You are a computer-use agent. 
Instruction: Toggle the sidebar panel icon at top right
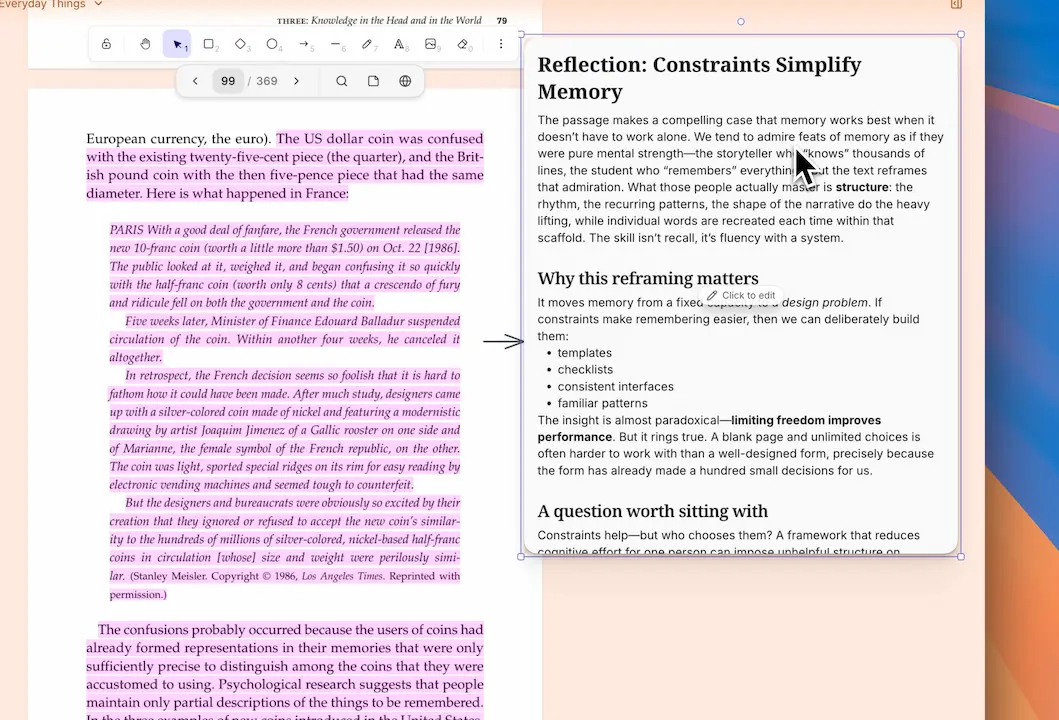[956, 4]
